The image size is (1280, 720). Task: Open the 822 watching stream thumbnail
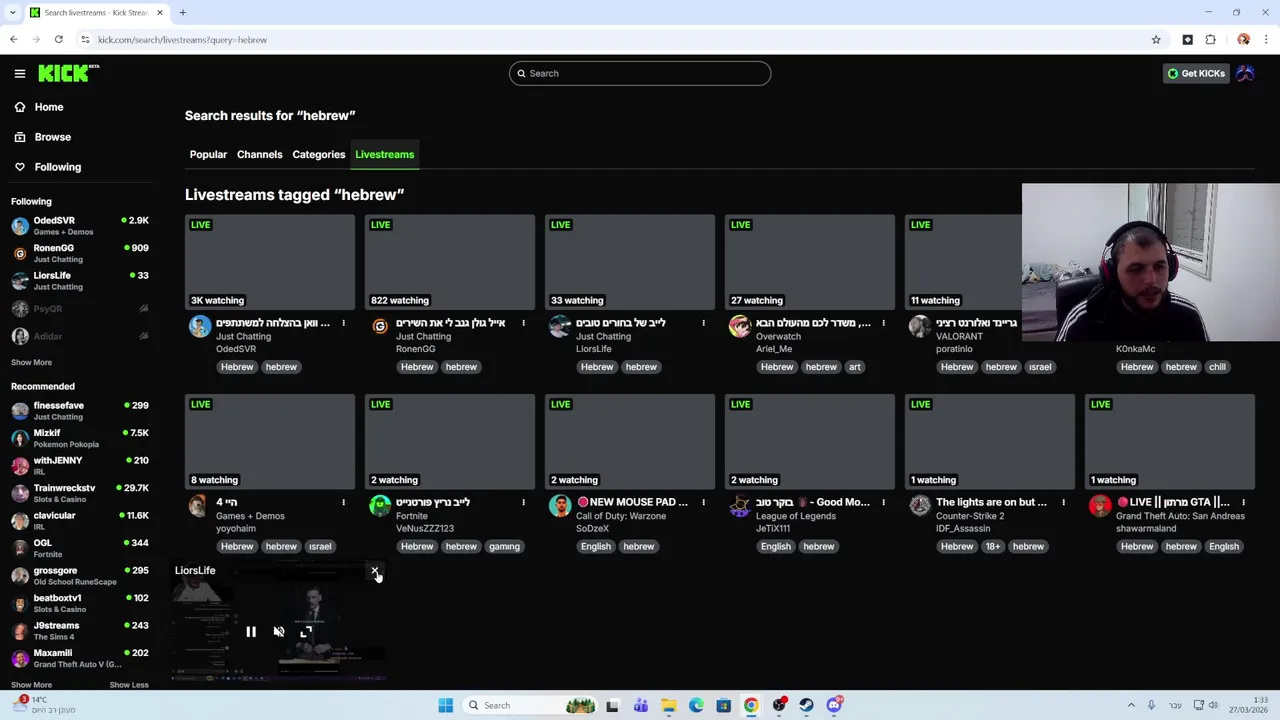click(x=450, y=262)
